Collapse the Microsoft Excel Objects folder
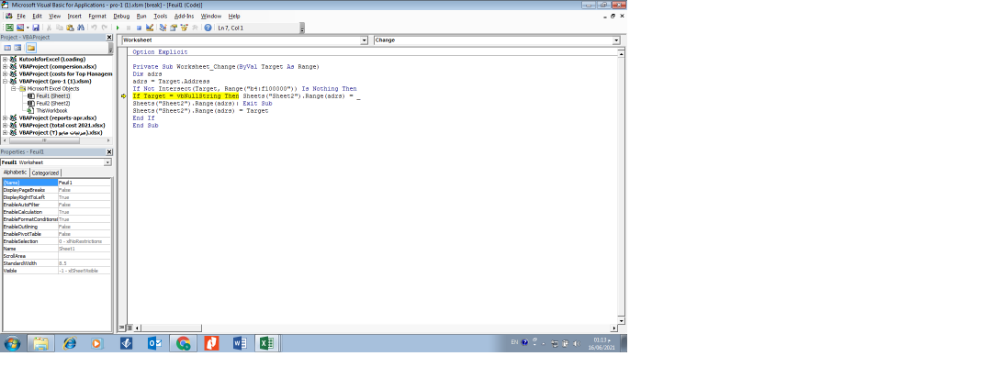The height and width of the screenshot is (378, 1000). tap(13, 89)
